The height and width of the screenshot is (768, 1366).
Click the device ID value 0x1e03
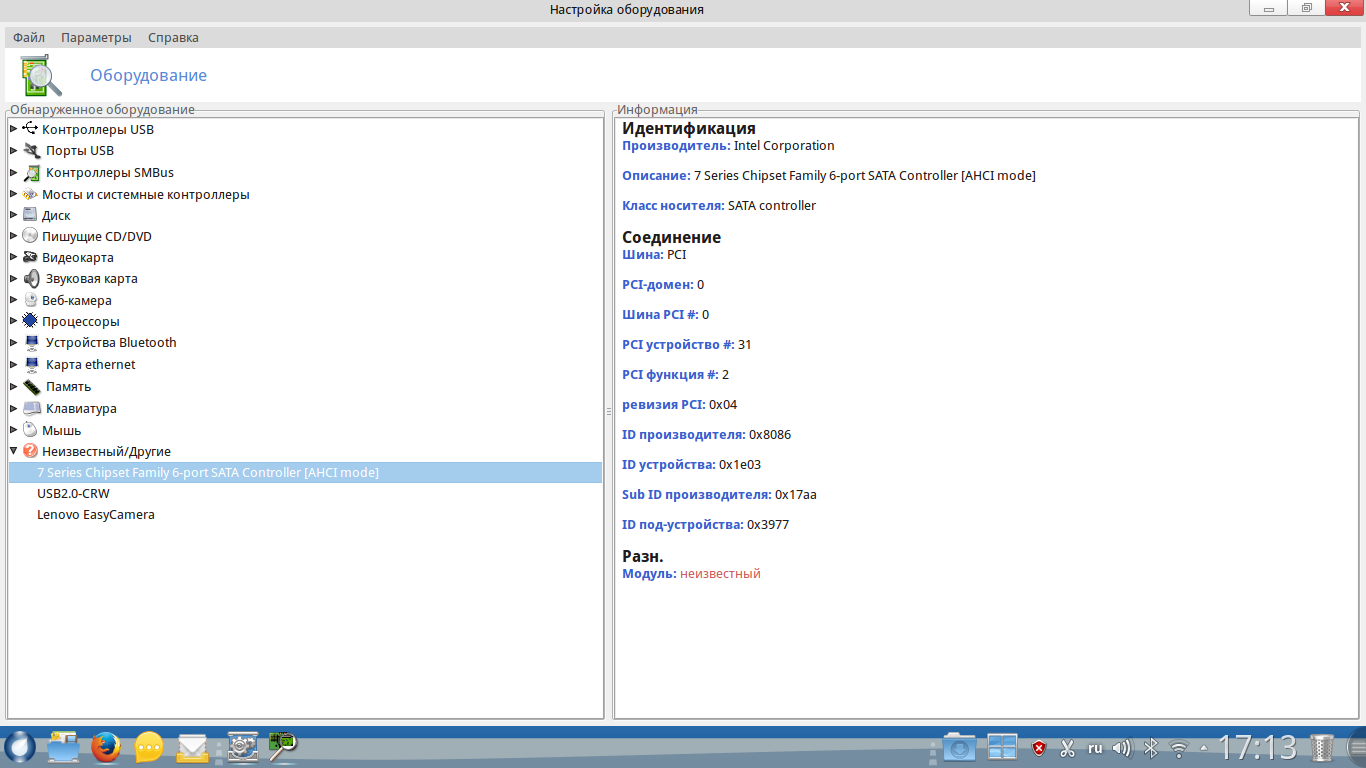[740, 465]
